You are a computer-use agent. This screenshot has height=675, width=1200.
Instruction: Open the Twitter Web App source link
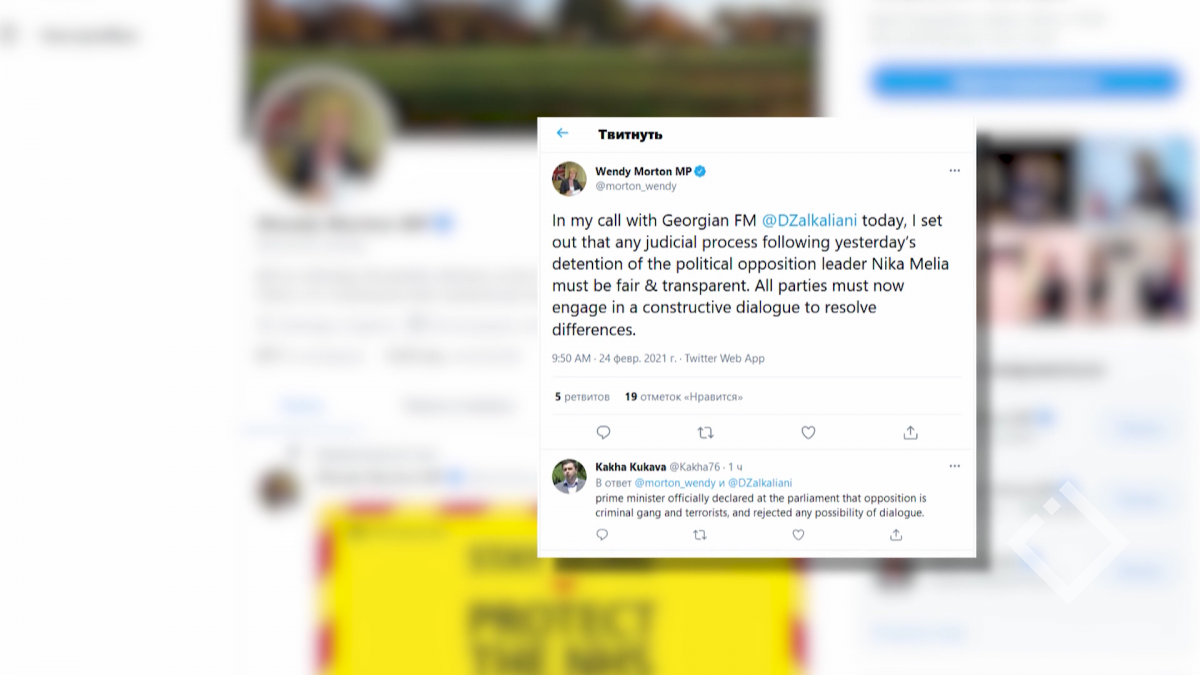click(724, 358)
